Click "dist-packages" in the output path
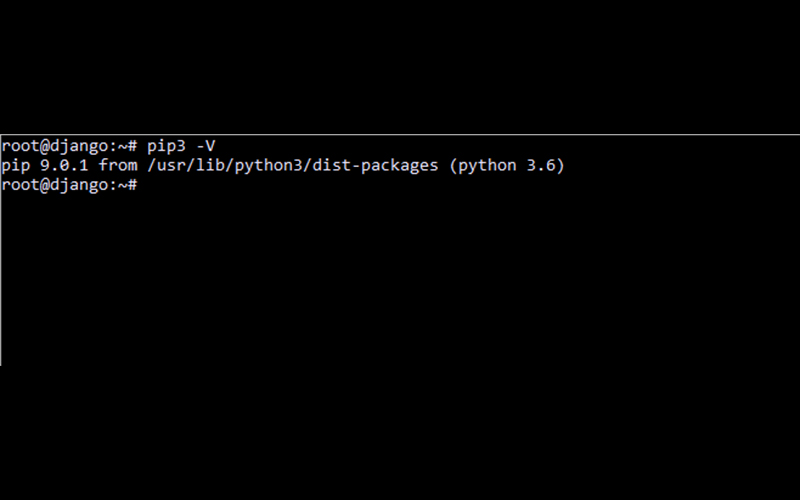Viewport: 800px width, 500px height. point(376,165)
